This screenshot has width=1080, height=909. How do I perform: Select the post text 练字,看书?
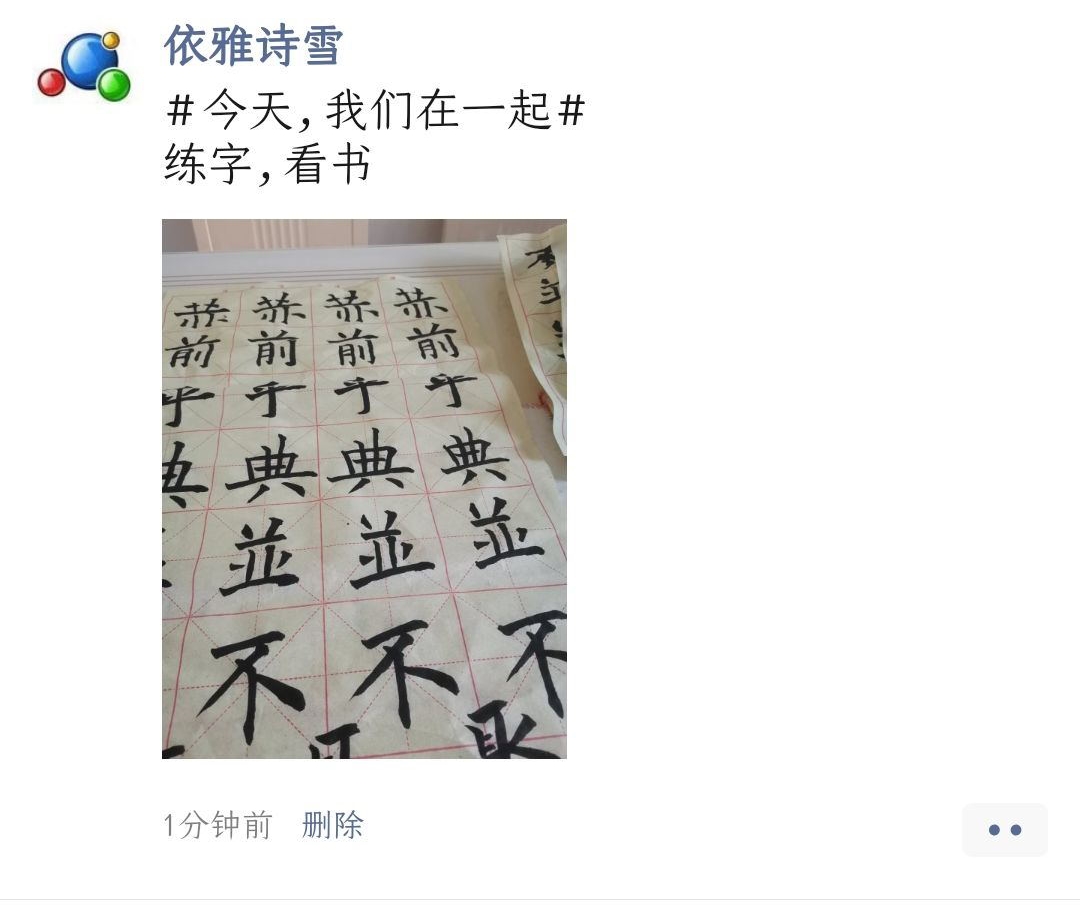tap(267, 165)
